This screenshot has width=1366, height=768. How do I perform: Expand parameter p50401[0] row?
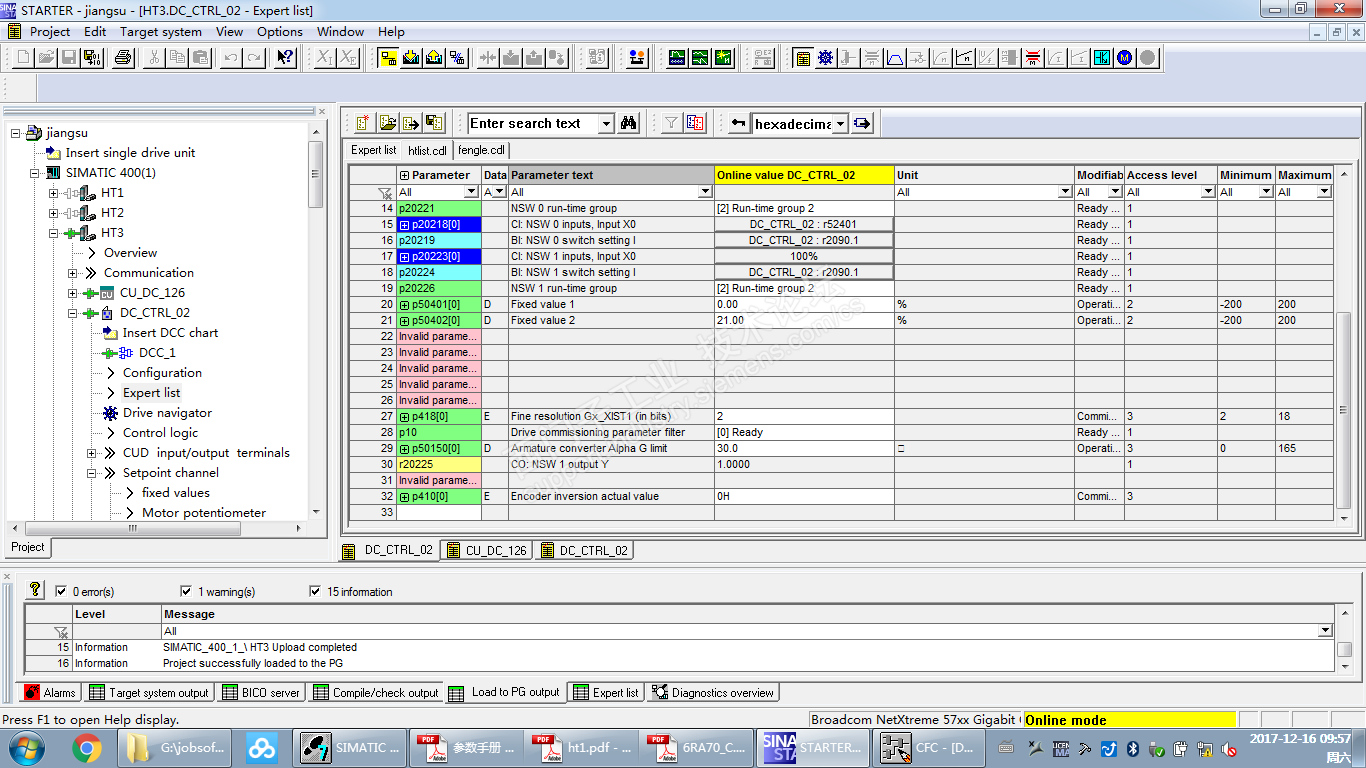404,304
